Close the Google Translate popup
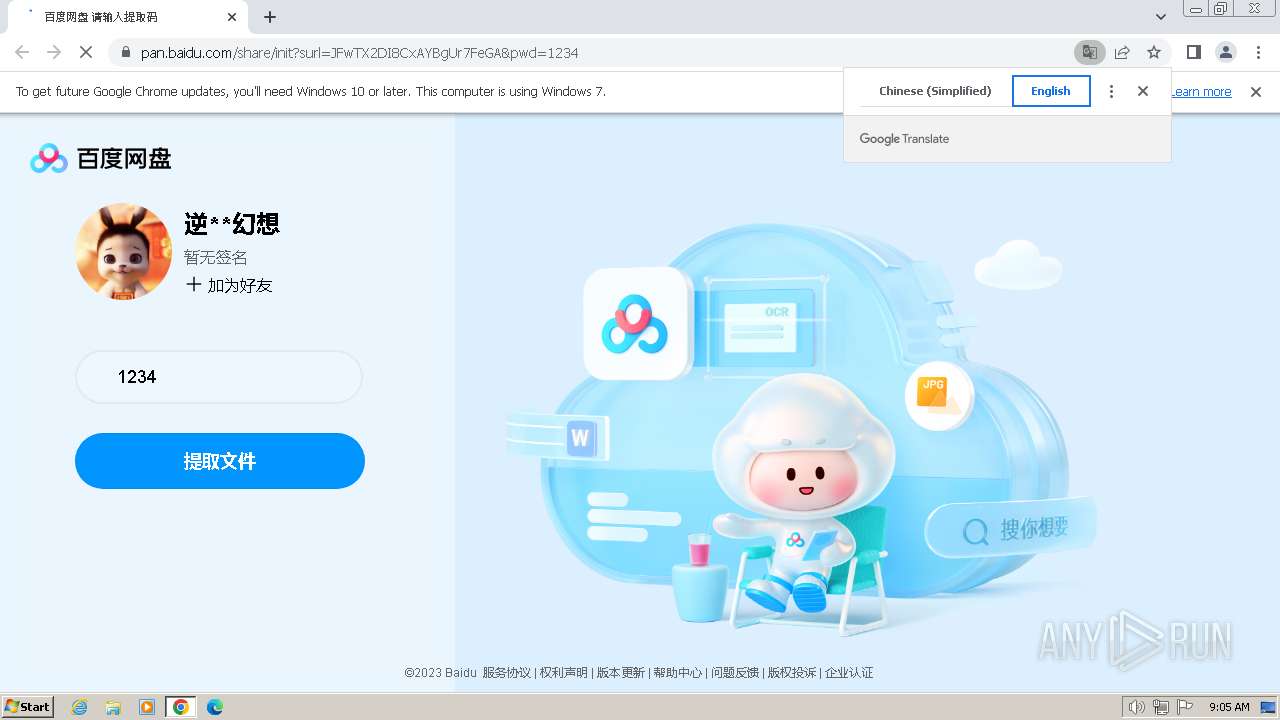Image resolution: width=1280 pixels, height=720 pixels. pos(1143,91)
